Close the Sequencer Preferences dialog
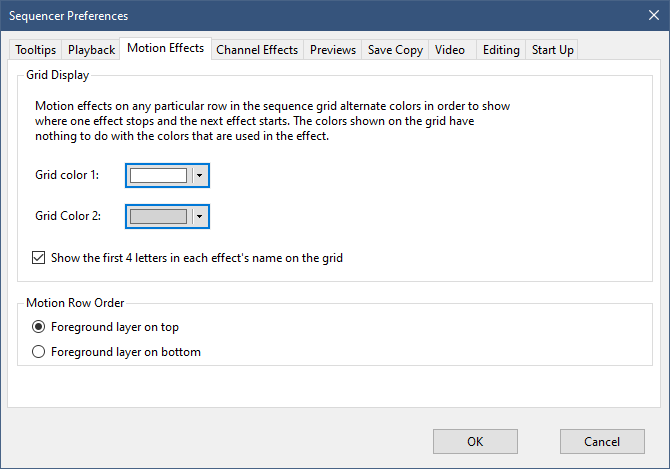670x469 pixels. coord(654,15)
